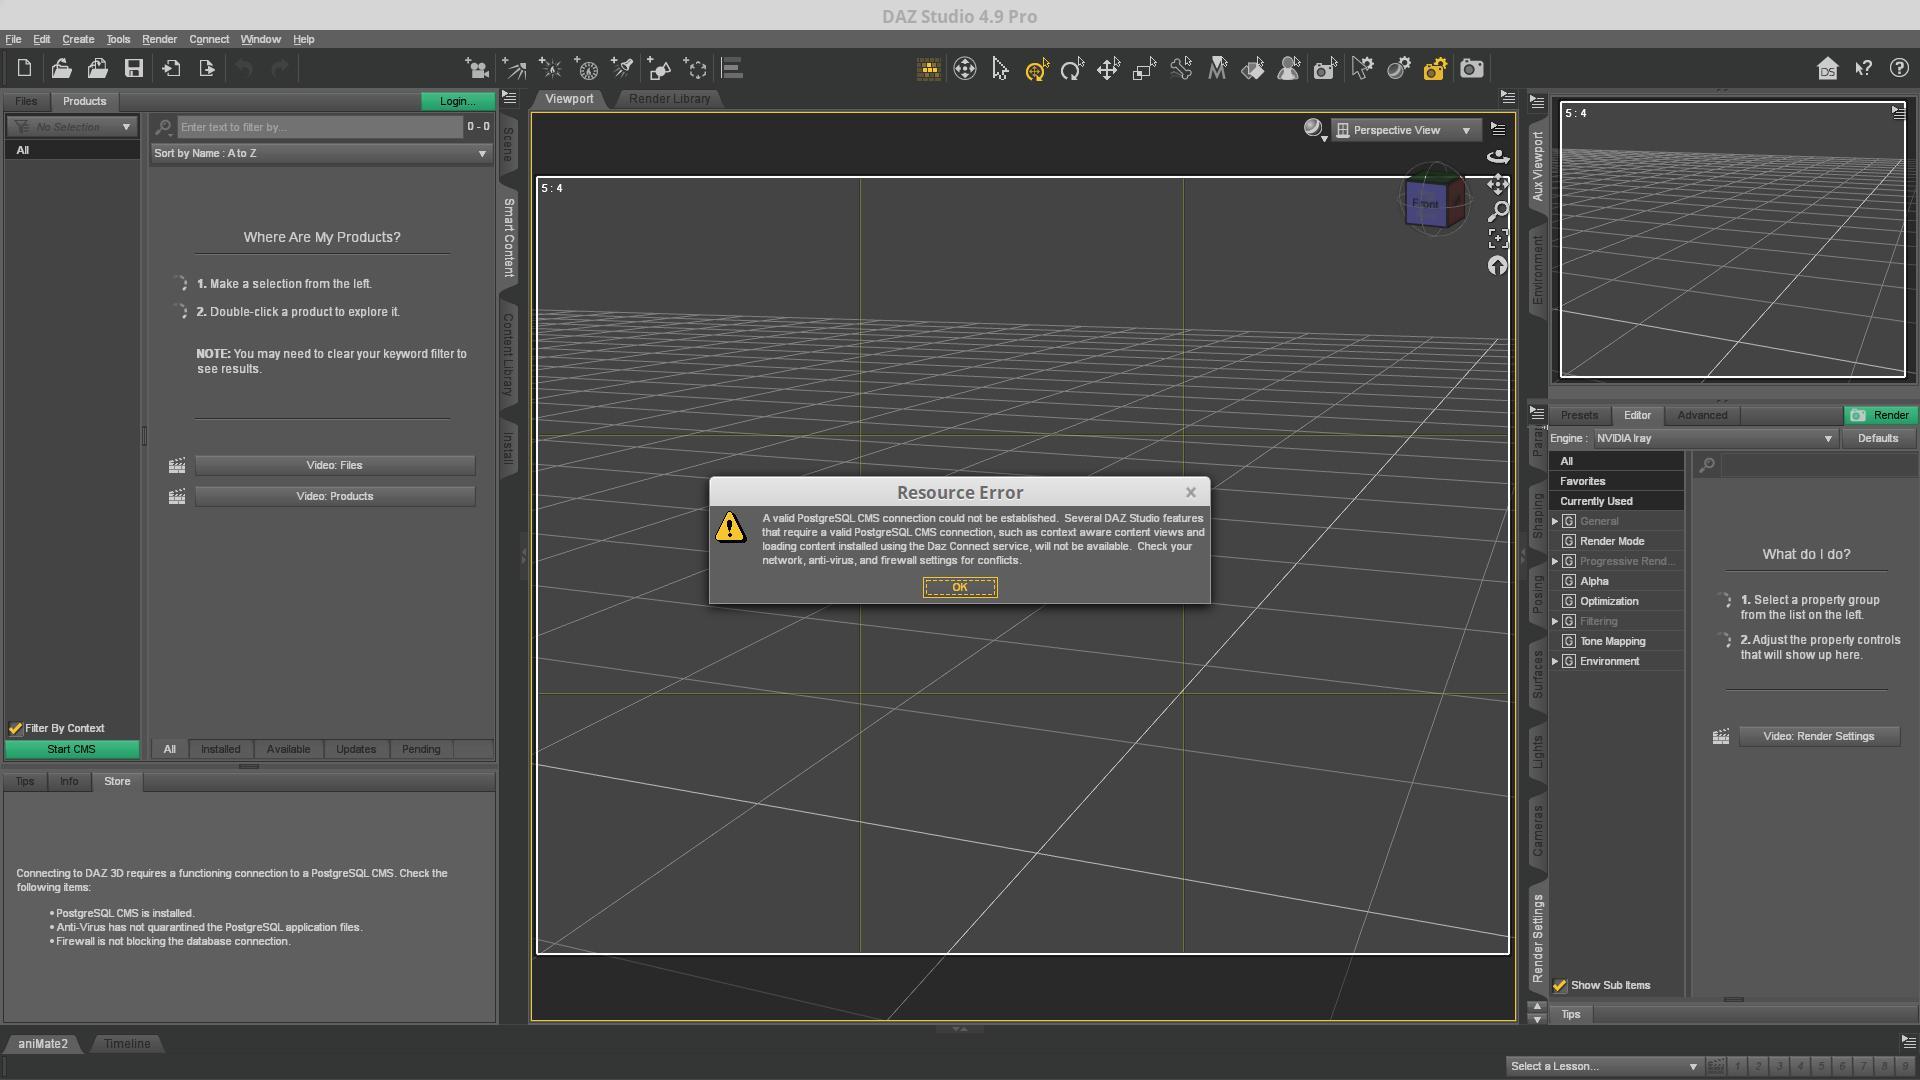Screen dimensions: 1920x1080
Task: Expand the Environment property group
Action: [x=1555, y=662]
